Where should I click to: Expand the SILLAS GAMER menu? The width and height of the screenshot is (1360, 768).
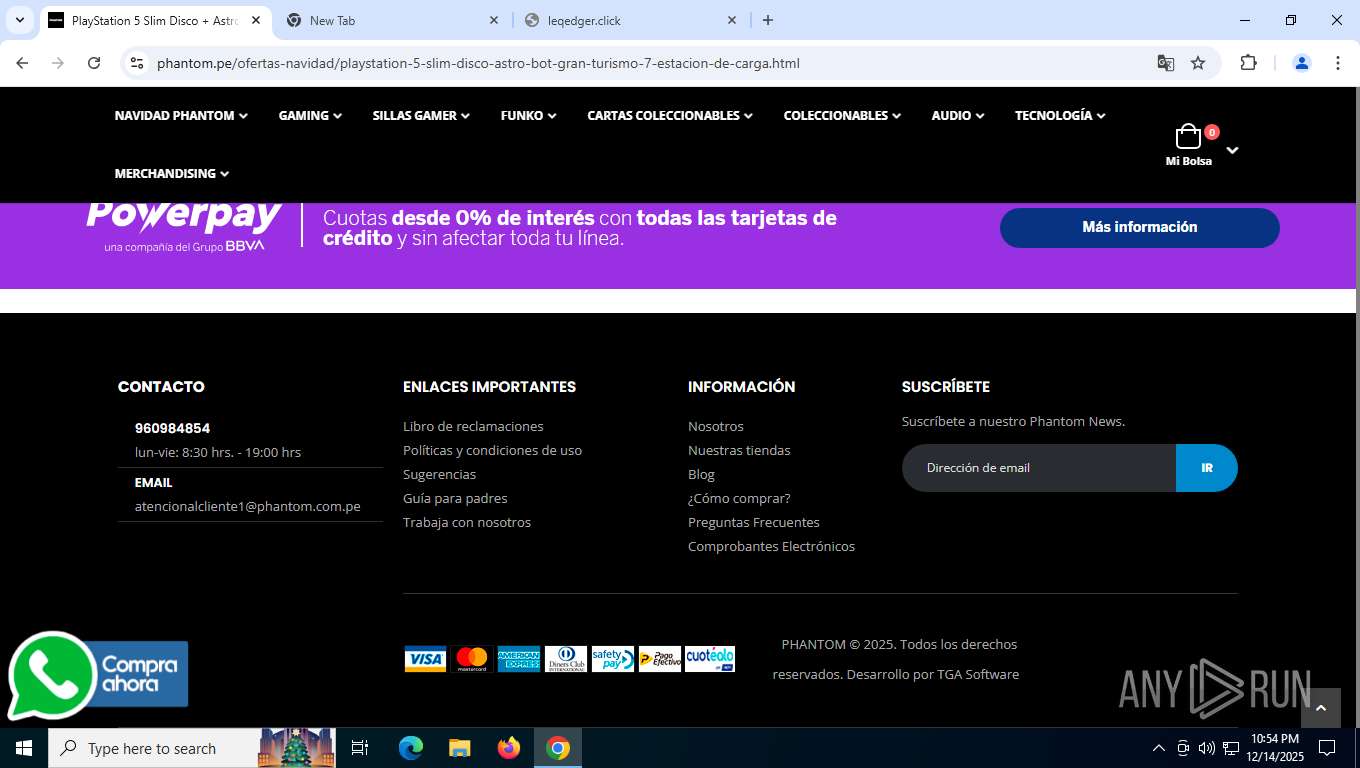pos(421,116)
